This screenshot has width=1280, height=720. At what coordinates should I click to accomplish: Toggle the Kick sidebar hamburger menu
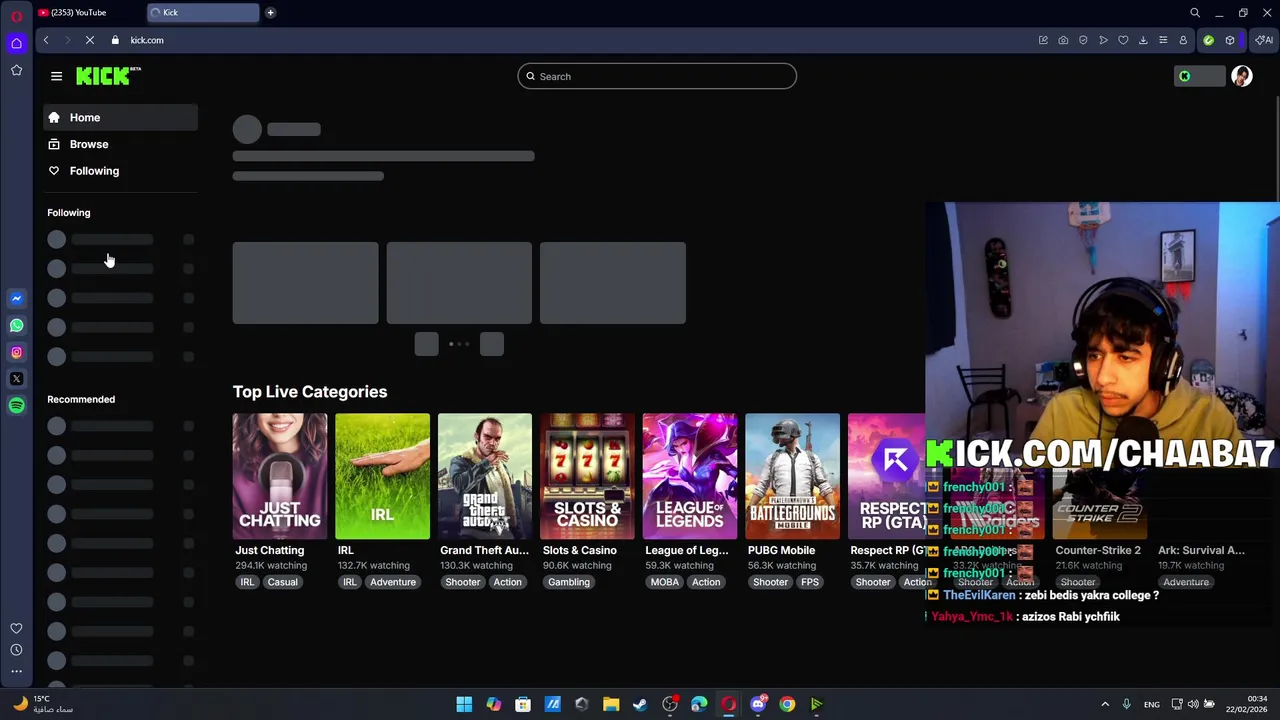pos(56,76)
